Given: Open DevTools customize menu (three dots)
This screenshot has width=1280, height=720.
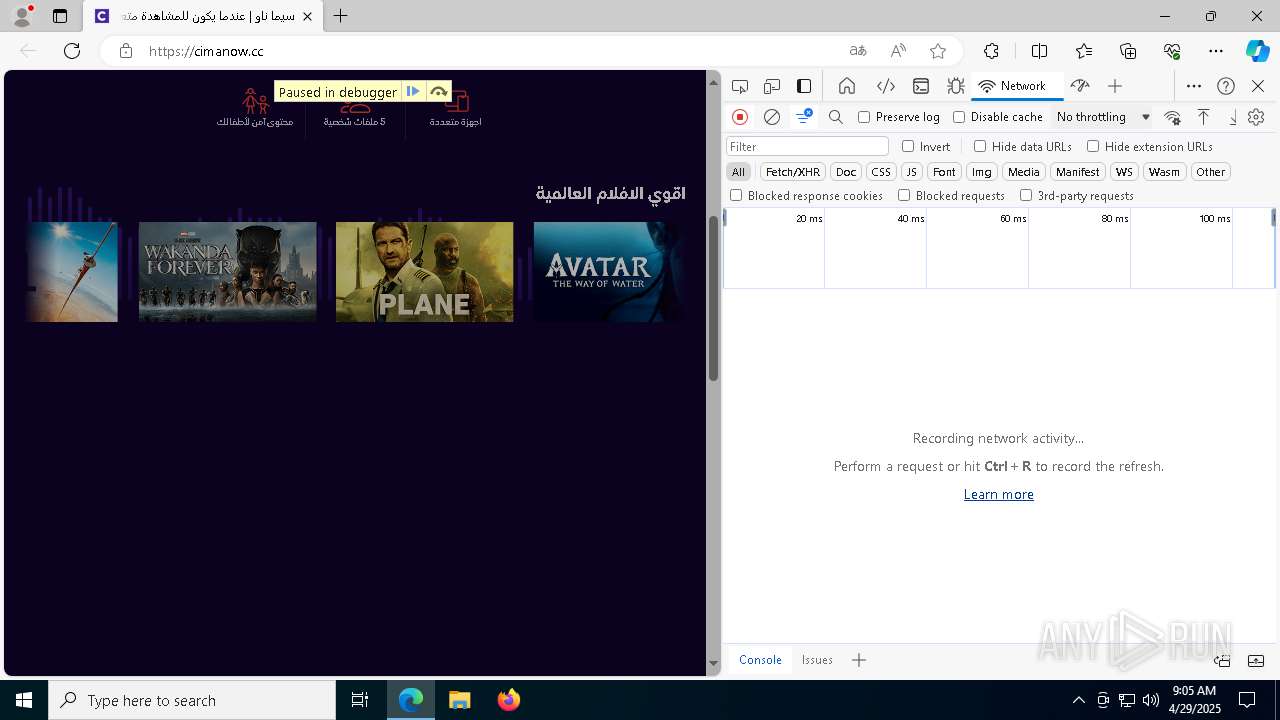Looking at the screenshot, I should [x=1194, y=86].
